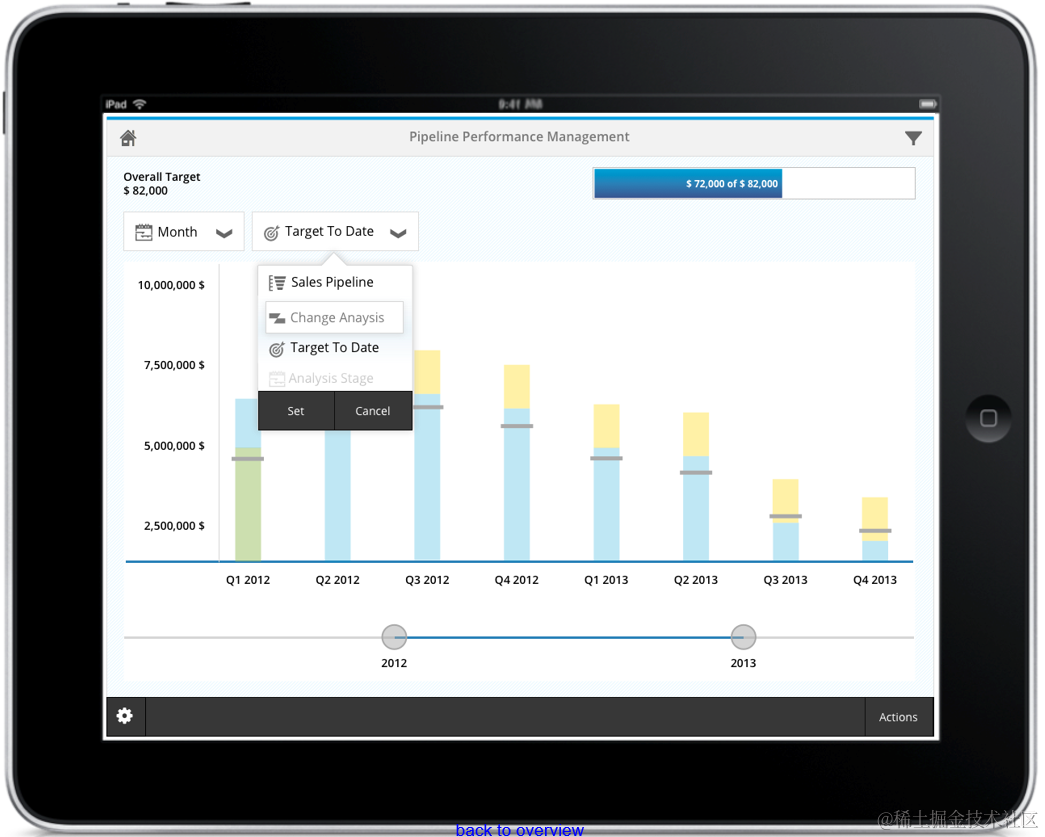Choose Sales Pipeline from the popup

pos(335,283)
